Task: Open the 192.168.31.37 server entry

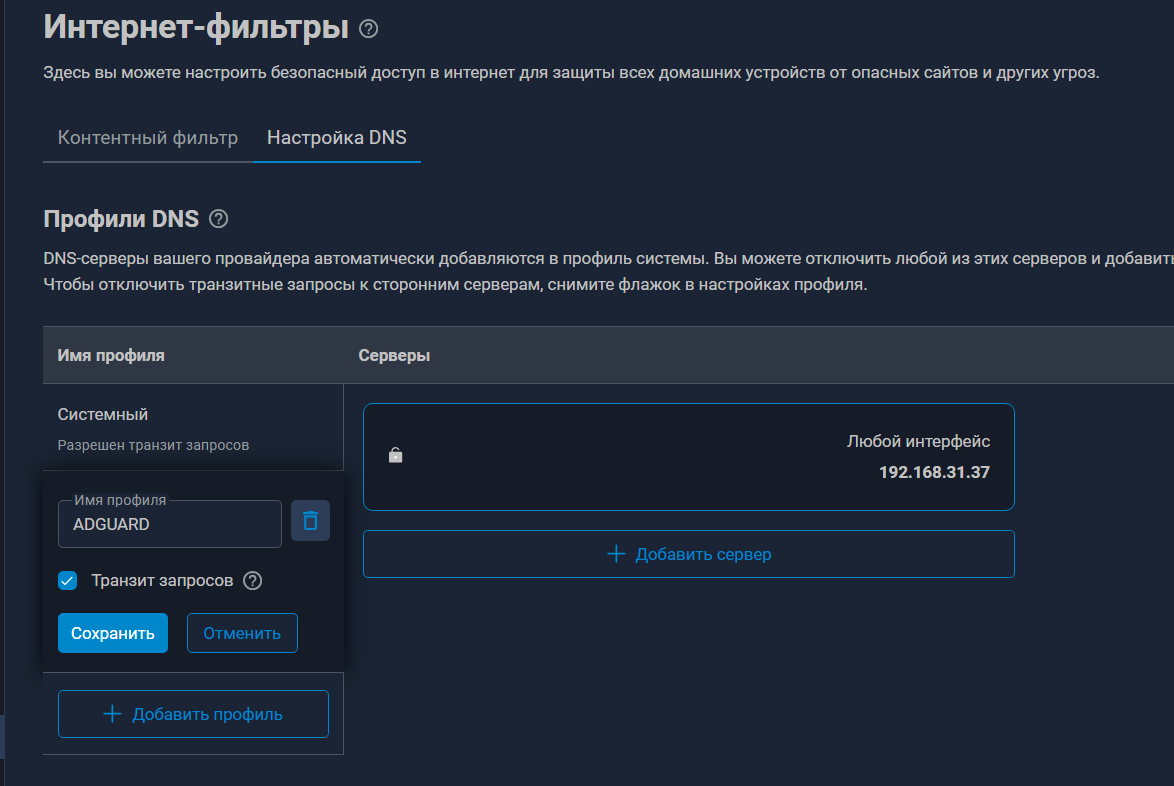Action: coord(934,472)
